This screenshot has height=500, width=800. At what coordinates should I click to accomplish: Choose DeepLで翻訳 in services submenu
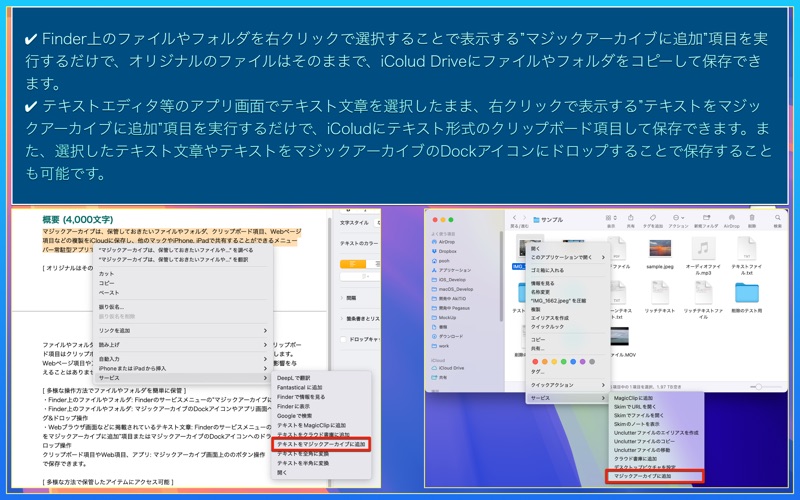click(321, 378)
